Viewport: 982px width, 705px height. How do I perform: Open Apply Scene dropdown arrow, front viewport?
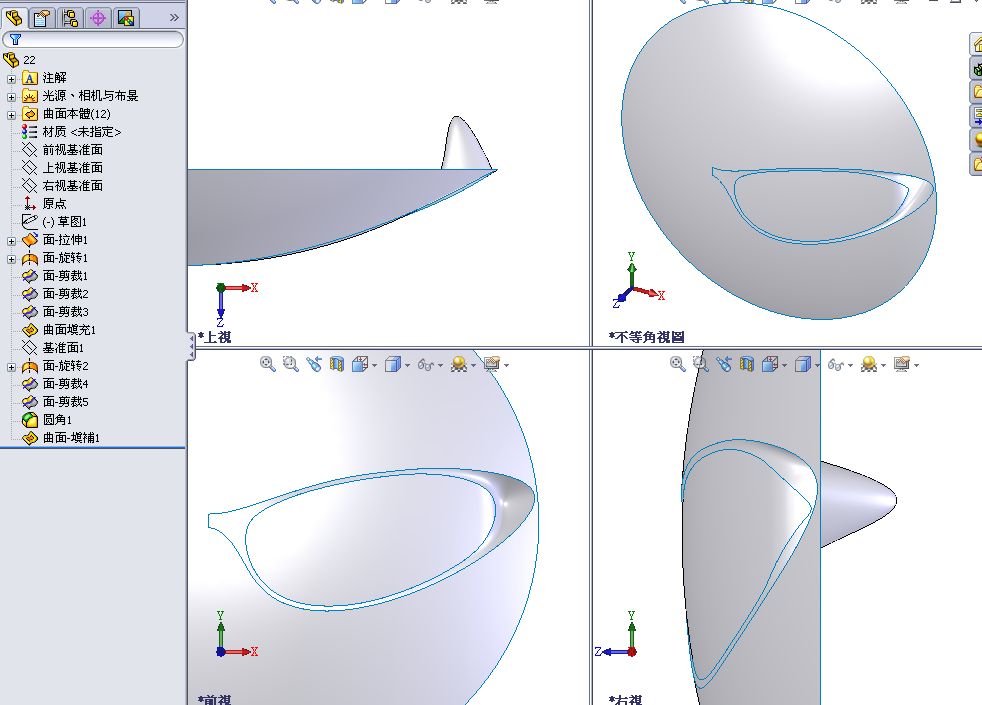[473, 366]
